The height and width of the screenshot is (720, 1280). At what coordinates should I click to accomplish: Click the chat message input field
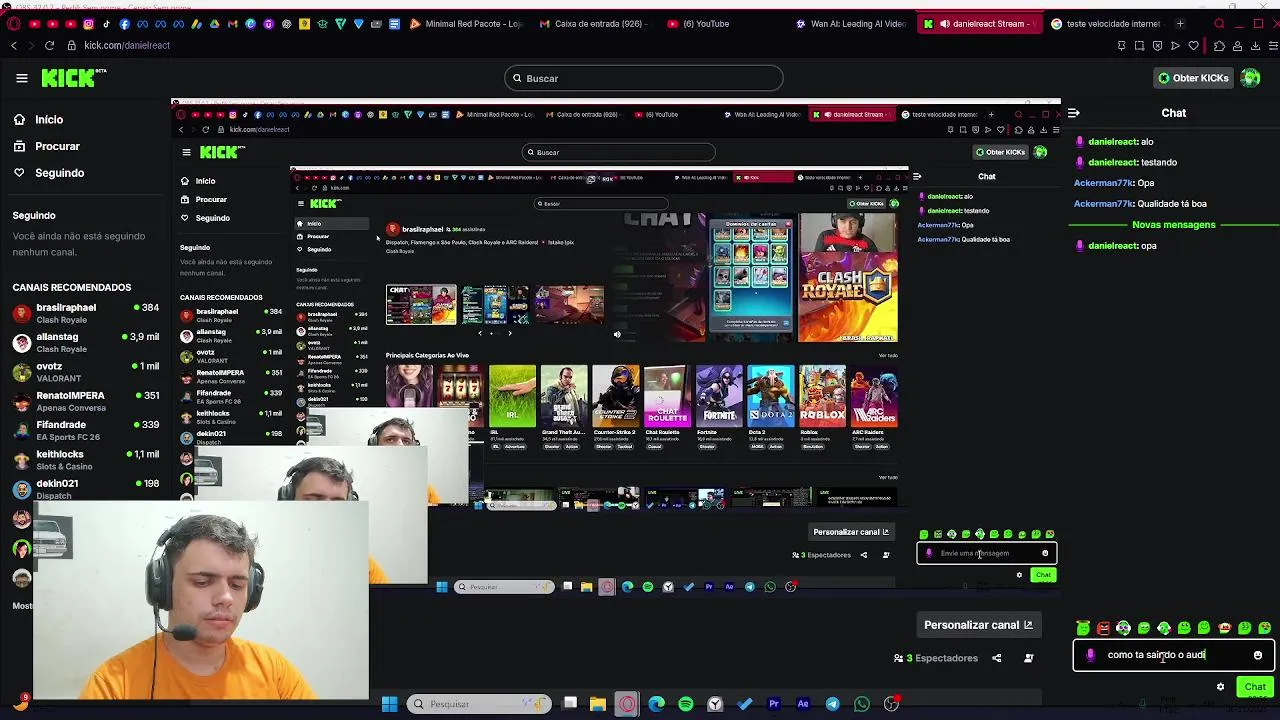pos(1174,655)
